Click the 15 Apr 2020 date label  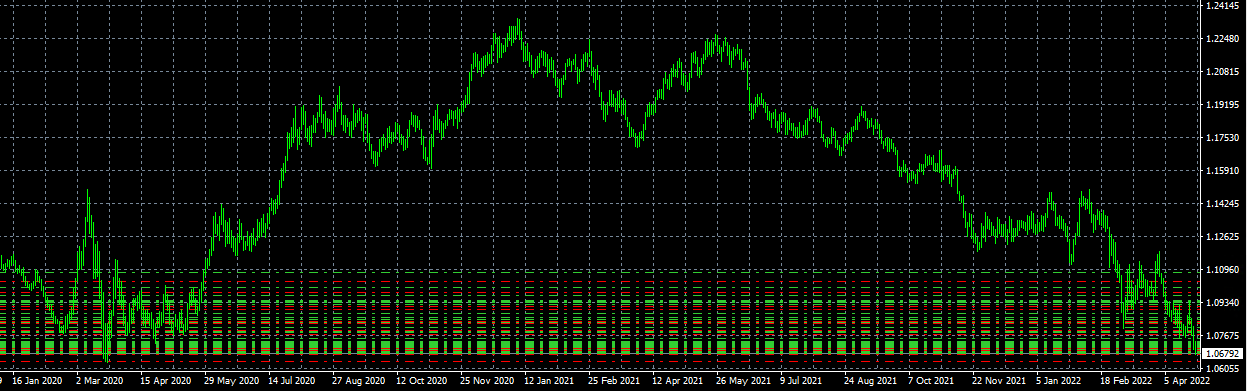(x=165, y=381)
